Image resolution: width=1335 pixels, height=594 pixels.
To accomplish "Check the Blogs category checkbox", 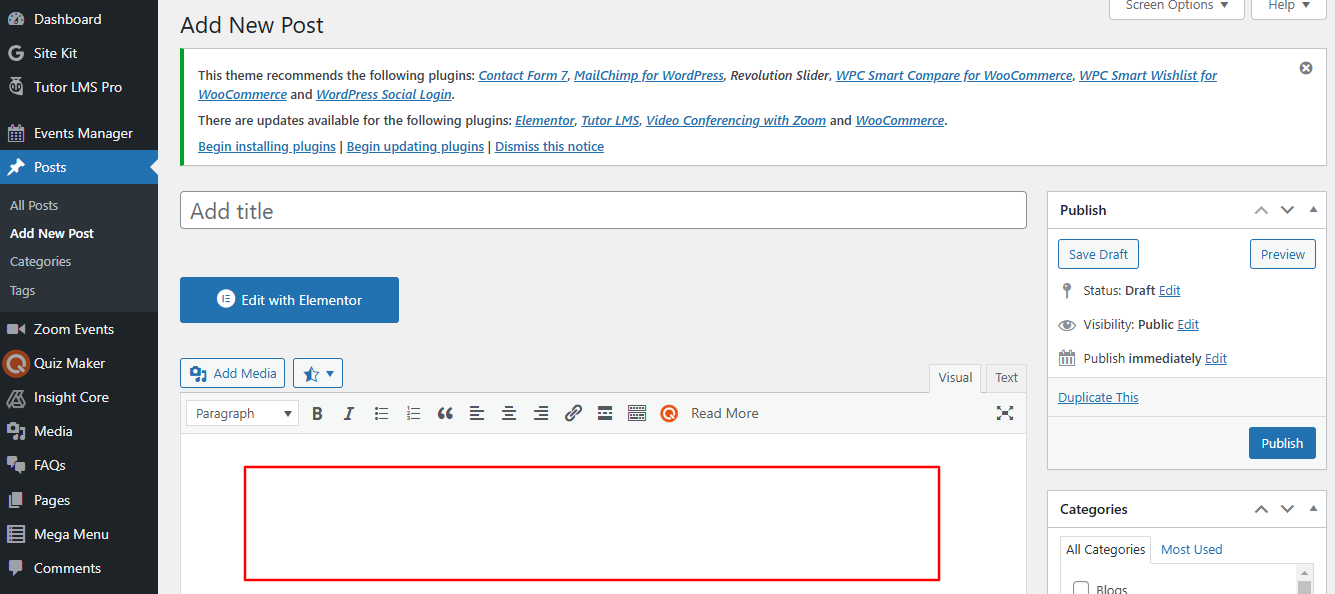I will click(1081, 588).
